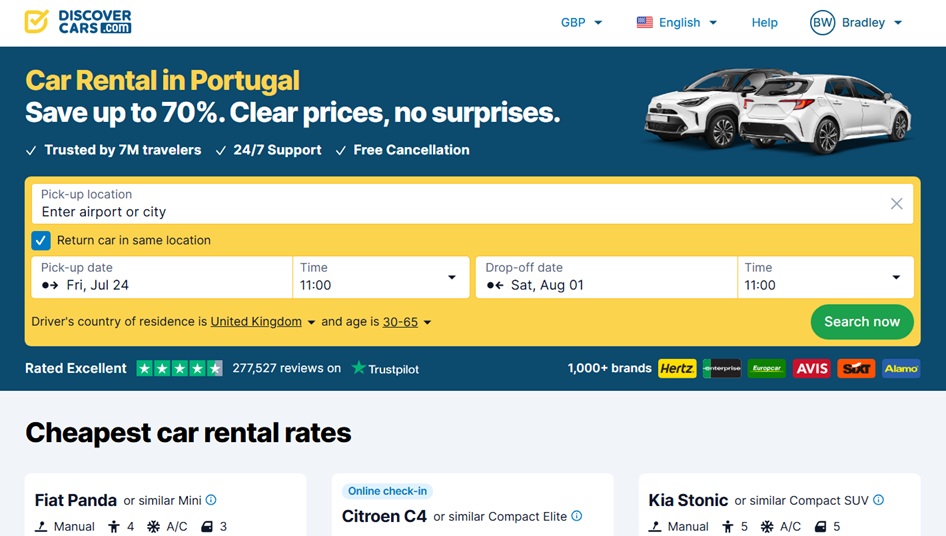
Task: Click the Enterprise brand logo
Action: pyautogui.click(x=722, y=368)
